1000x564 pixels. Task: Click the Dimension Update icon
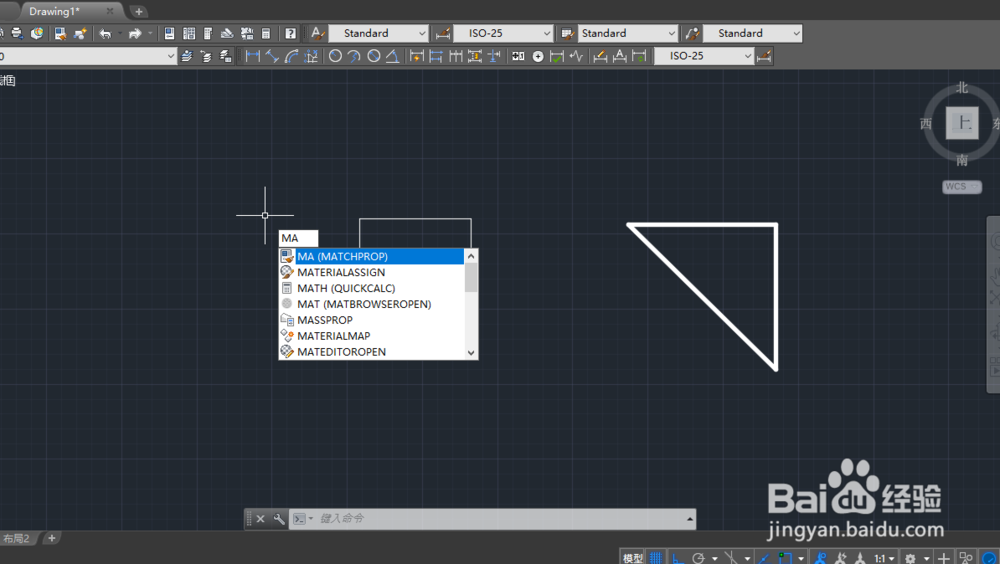pyautogui.click(x=639, y=56)
